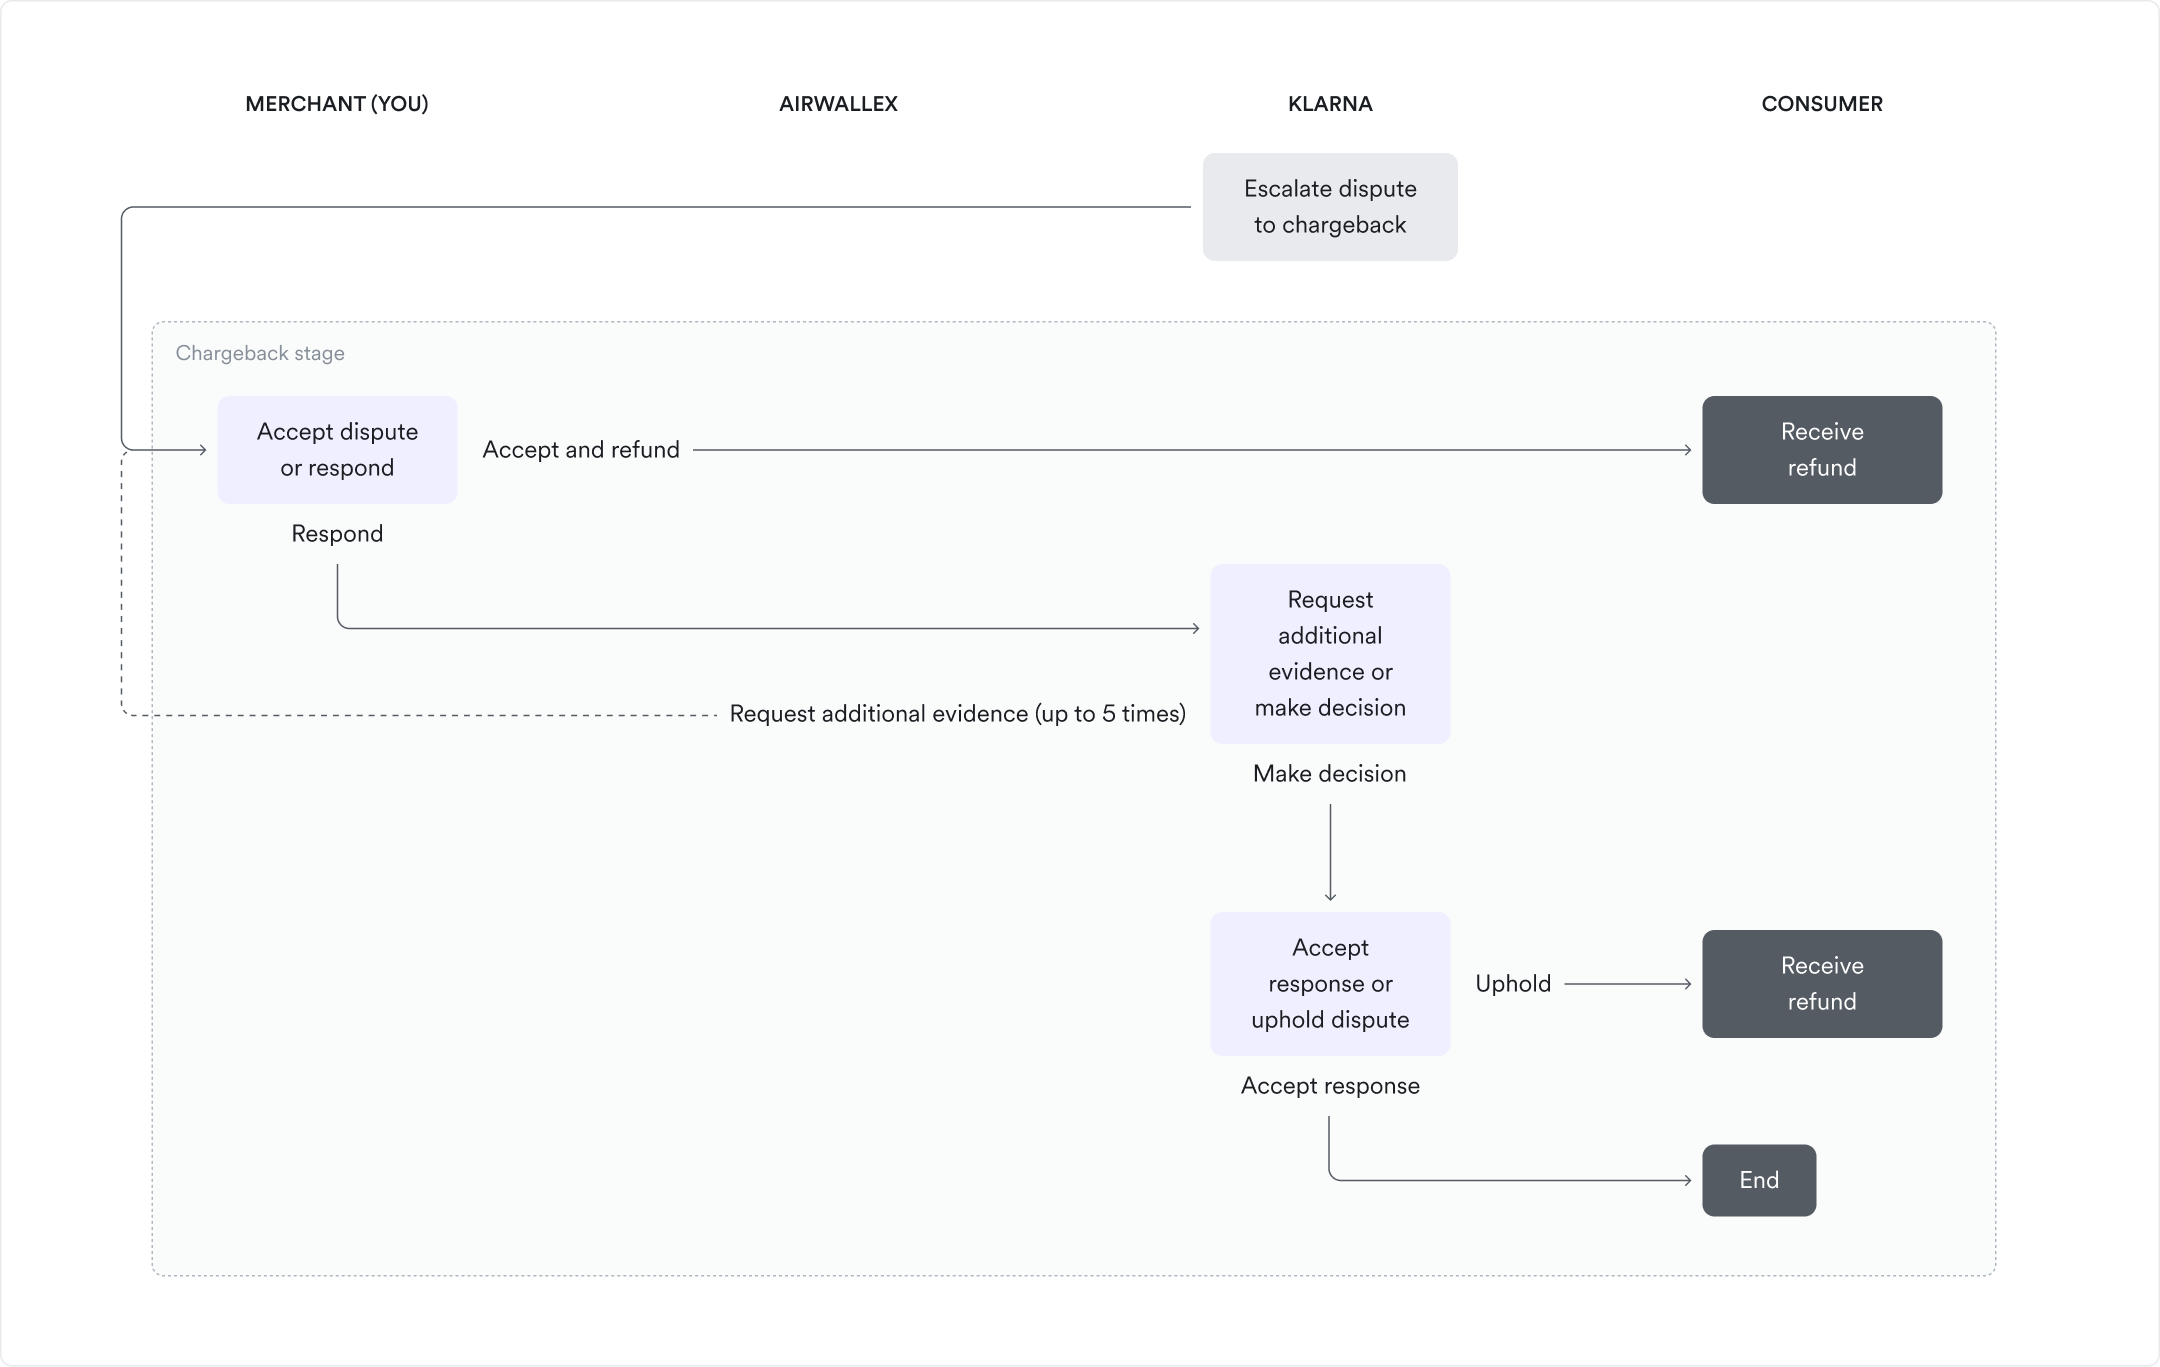Click the Accept response label
Image resolution: width=2160 pixels, height=1367 pixels.
(x=1330, y=1086)
